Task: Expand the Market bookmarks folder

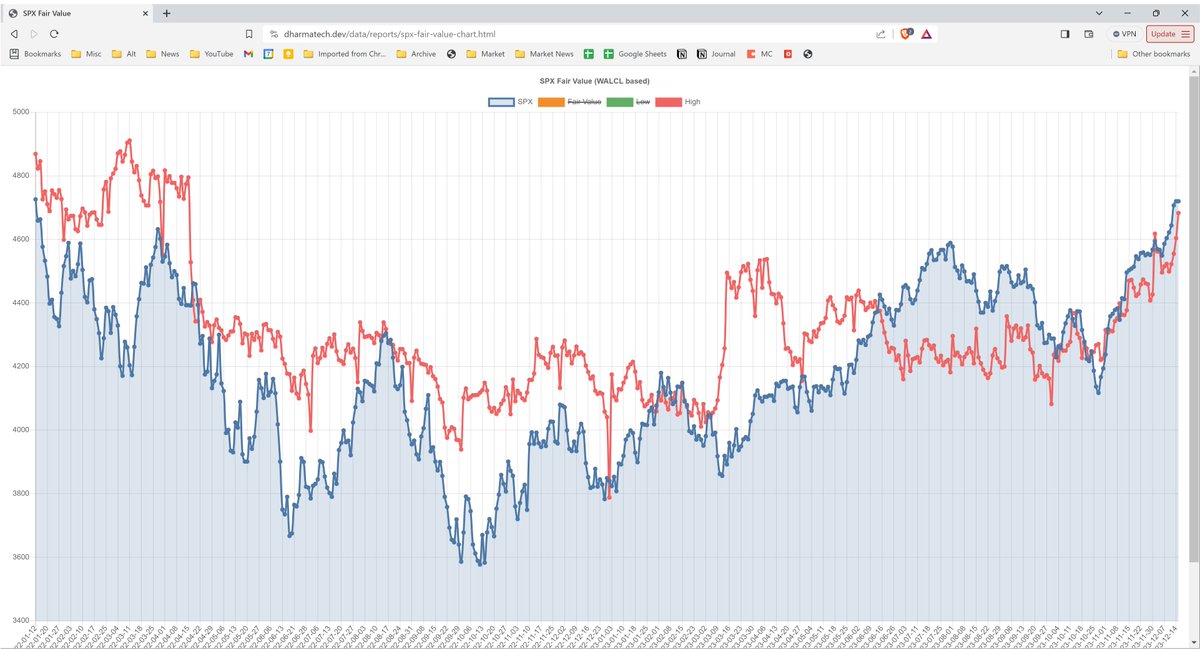Action: click(485, 54)
